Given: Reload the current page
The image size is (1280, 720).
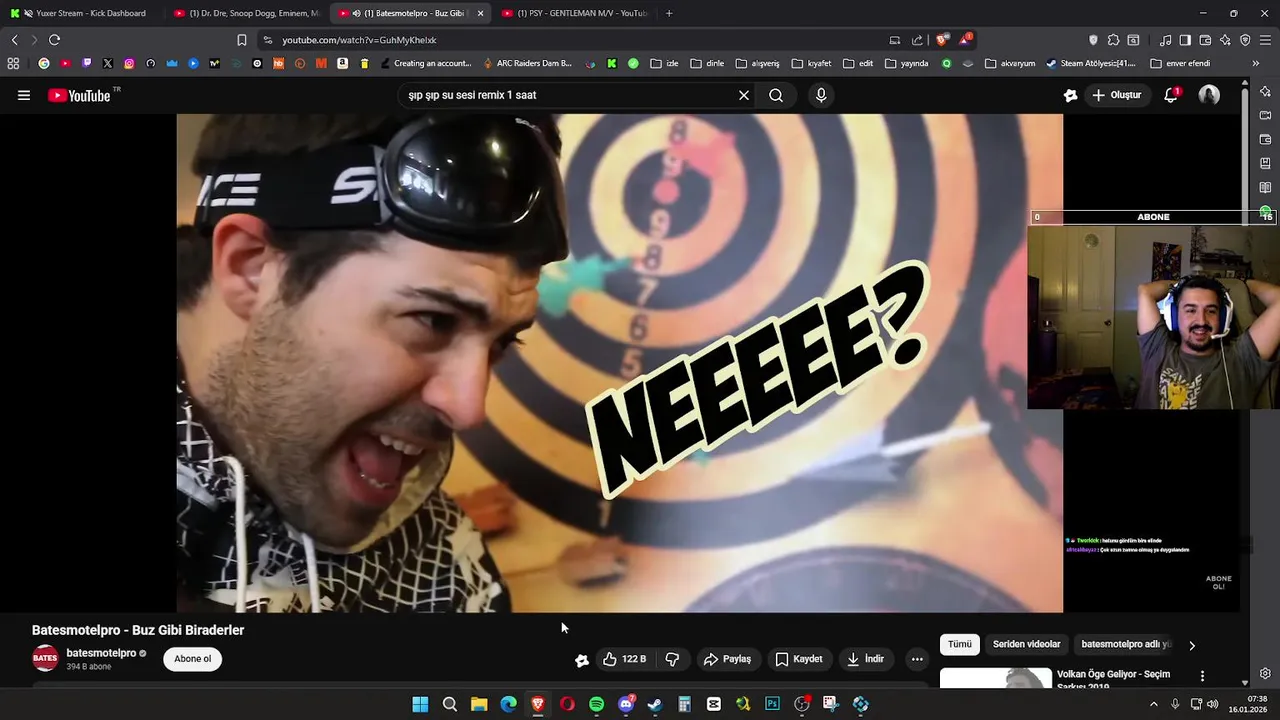Looking at the screenshot, I should [54, 40].
